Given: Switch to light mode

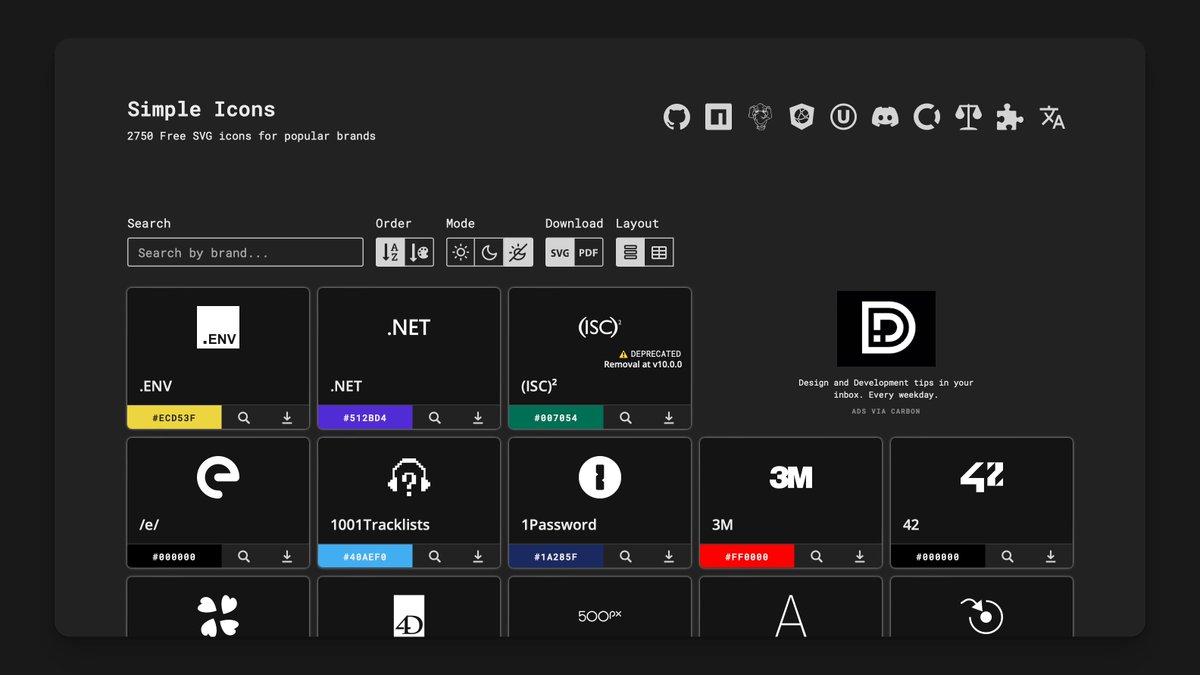Looking at the screenshot, I should (461, 253).
